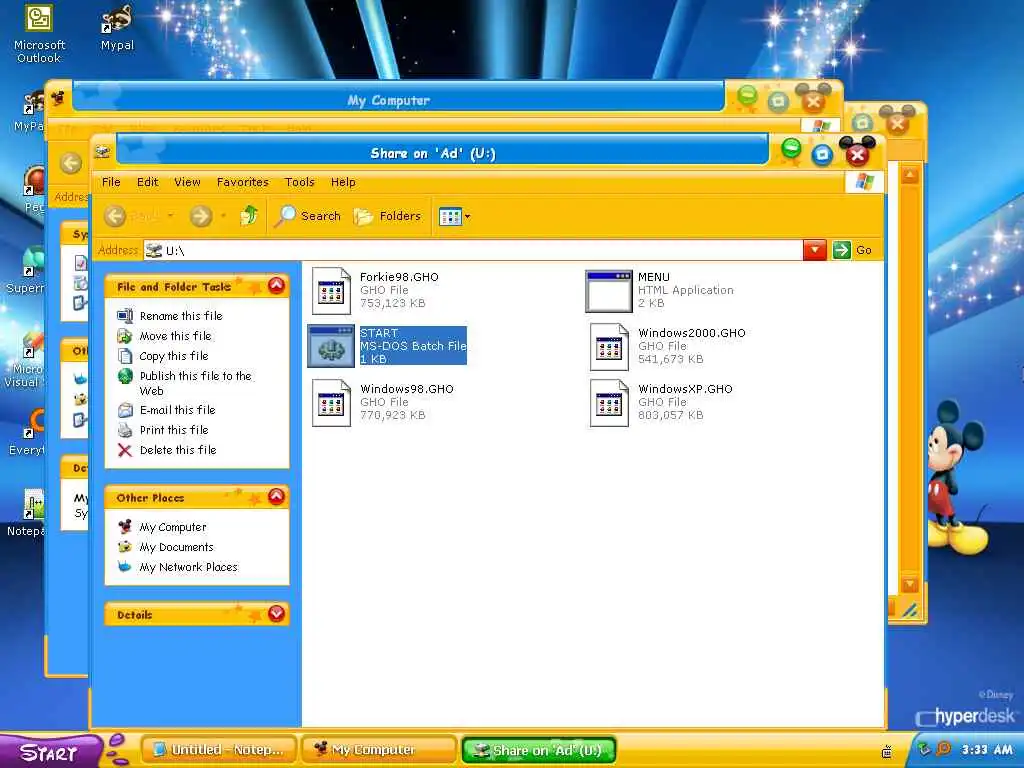Open the Favorites menu
Image resolution: width=1024 pixels, height=768 pixels.
point(243,182)
